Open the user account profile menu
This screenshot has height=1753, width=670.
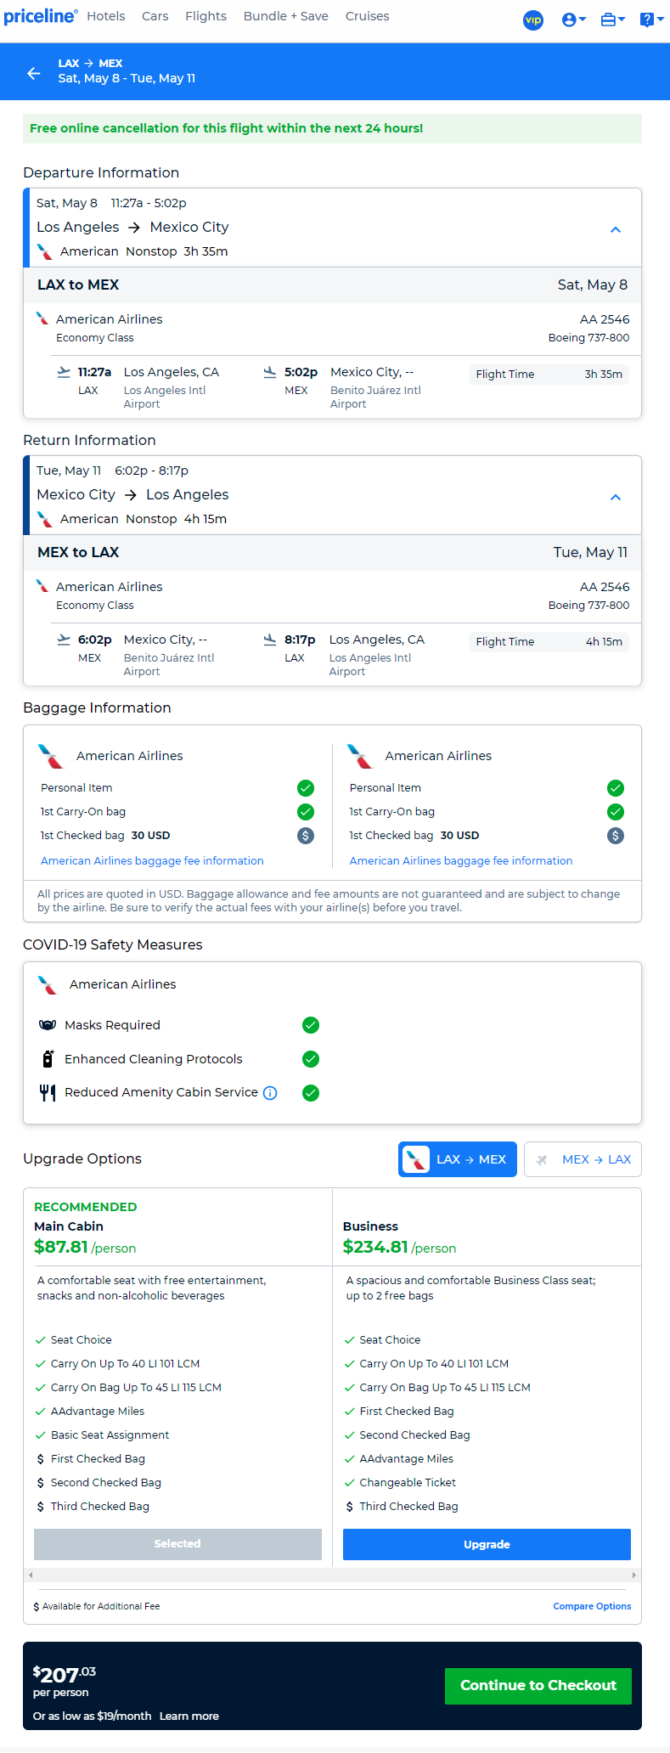click(574, 19)
